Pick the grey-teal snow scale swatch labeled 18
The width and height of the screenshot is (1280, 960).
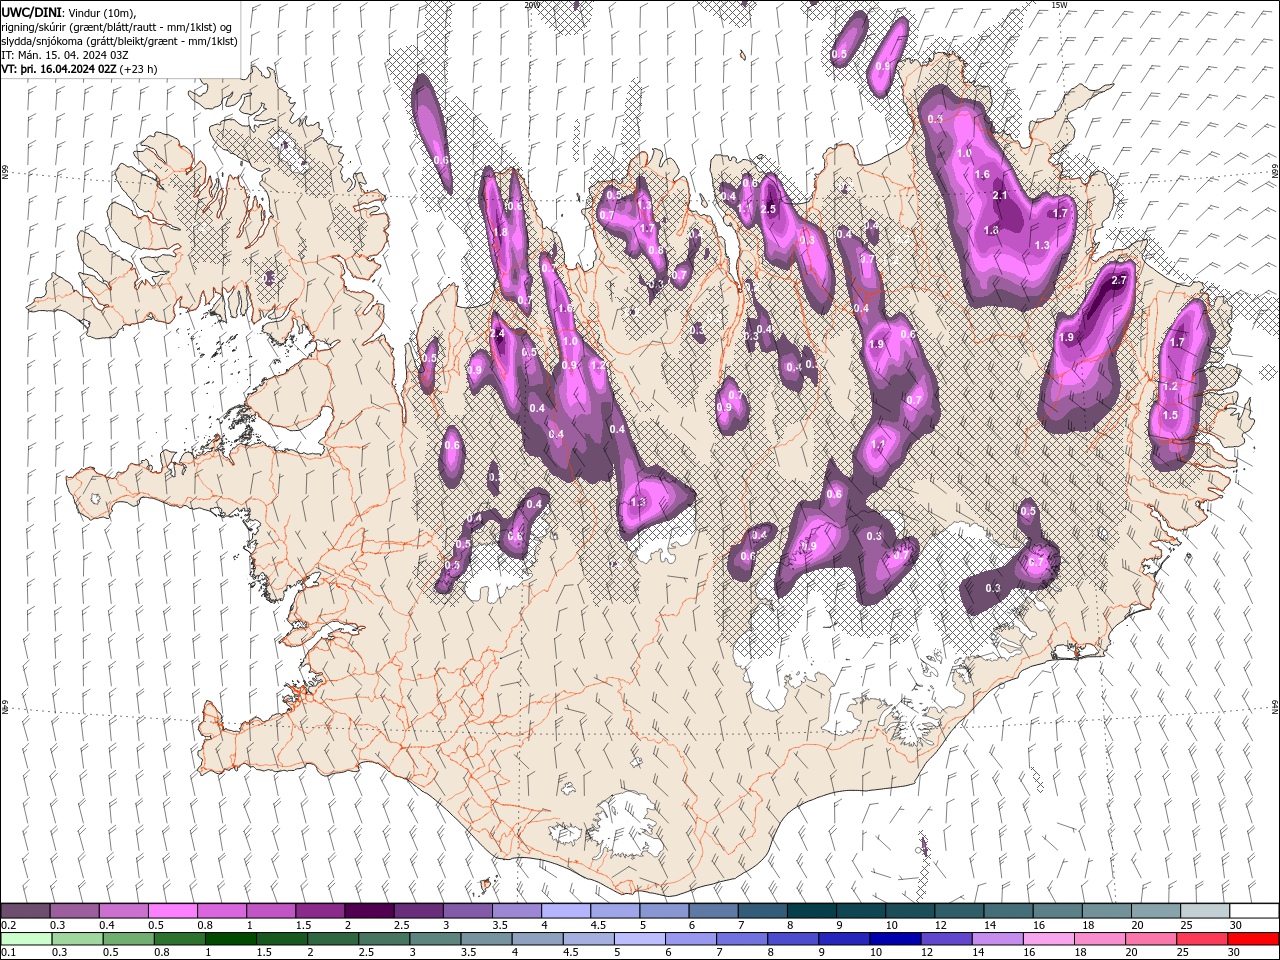(1106, 911)
